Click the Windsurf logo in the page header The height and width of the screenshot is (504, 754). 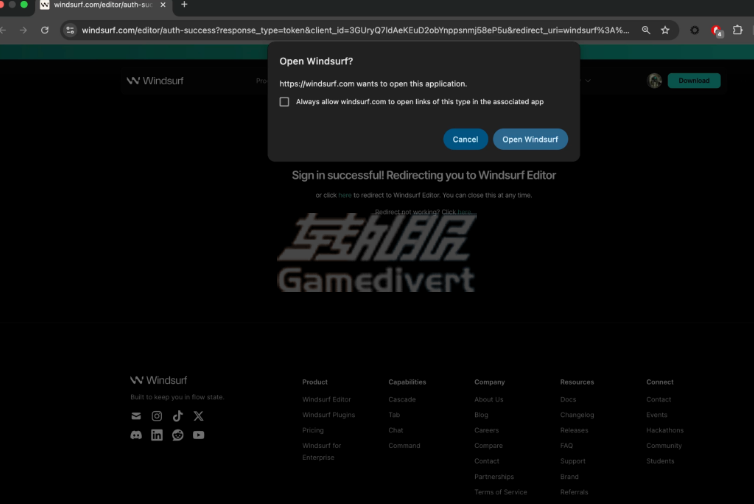point(155,81)
